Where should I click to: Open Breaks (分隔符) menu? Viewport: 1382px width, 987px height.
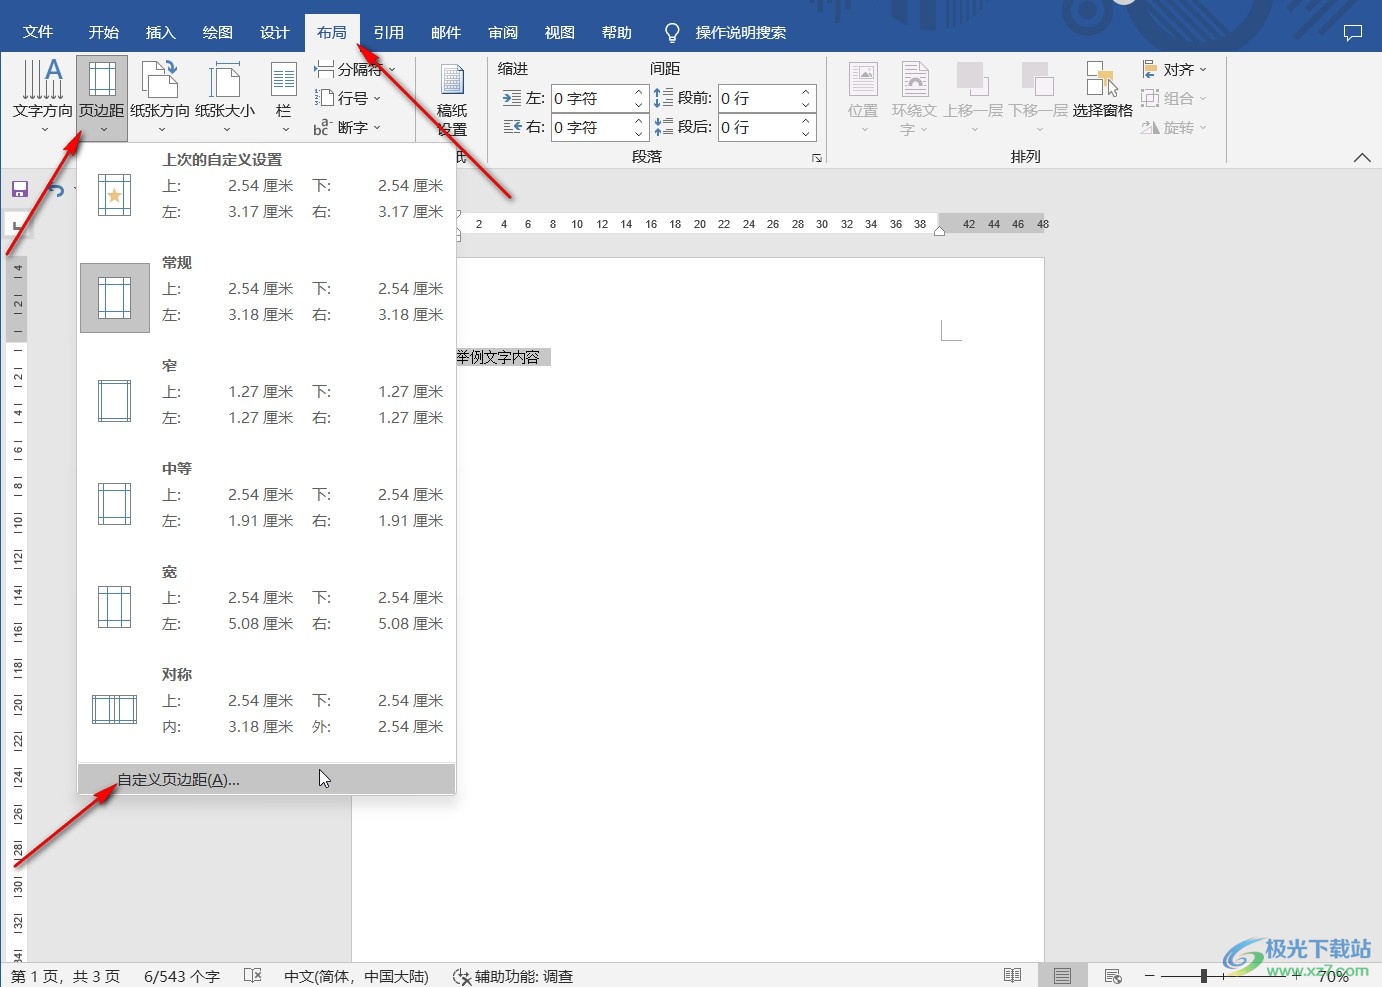(x=355, y=69)
